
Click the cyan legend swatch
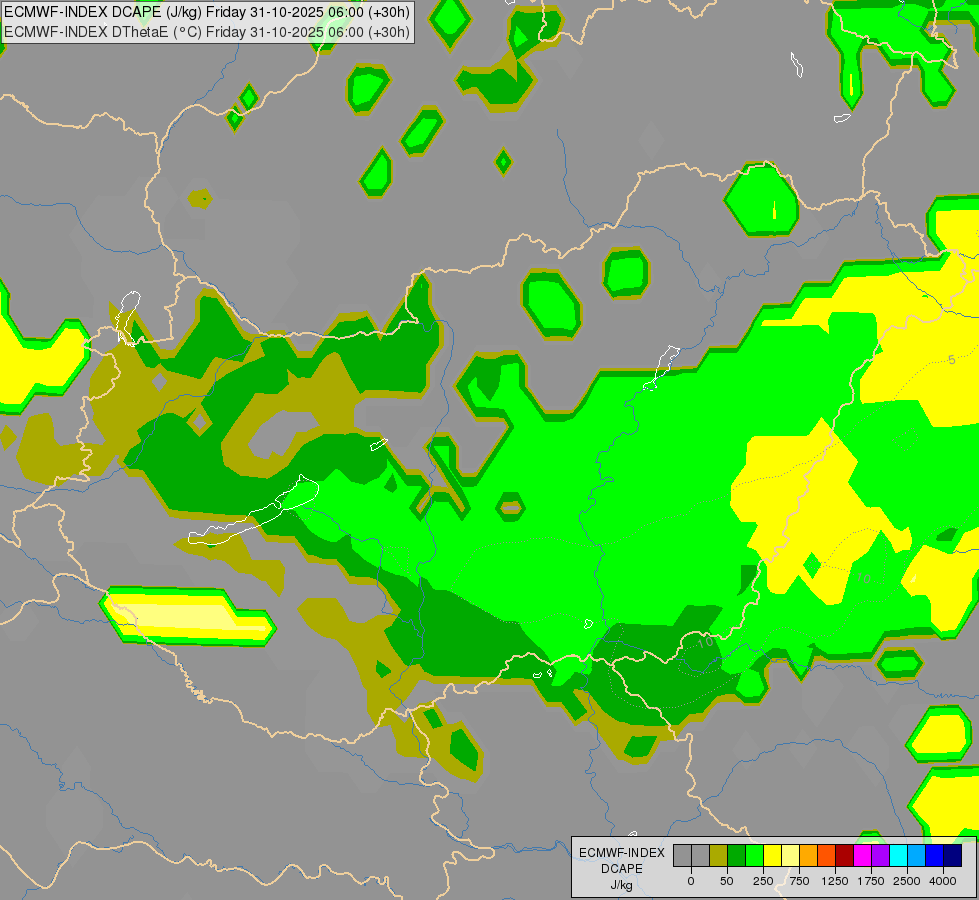click(898, 856)
